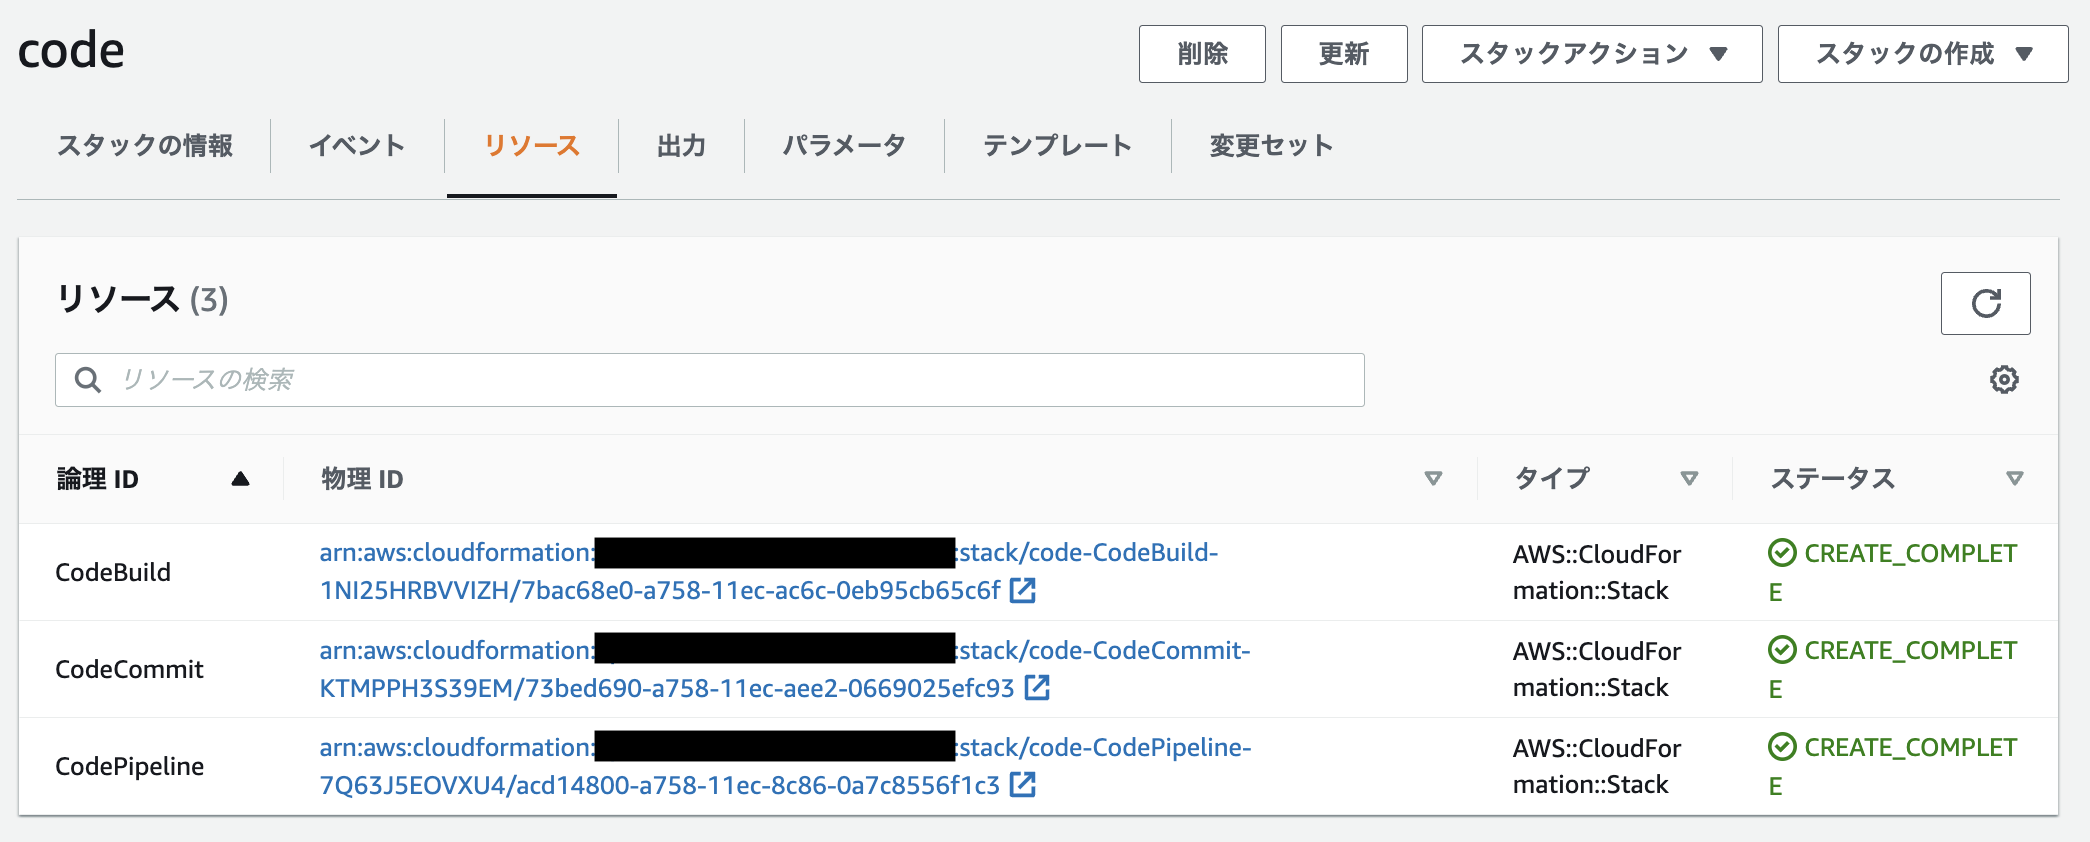Open the CodeBuild stack external link icon

pos(1022,591)
